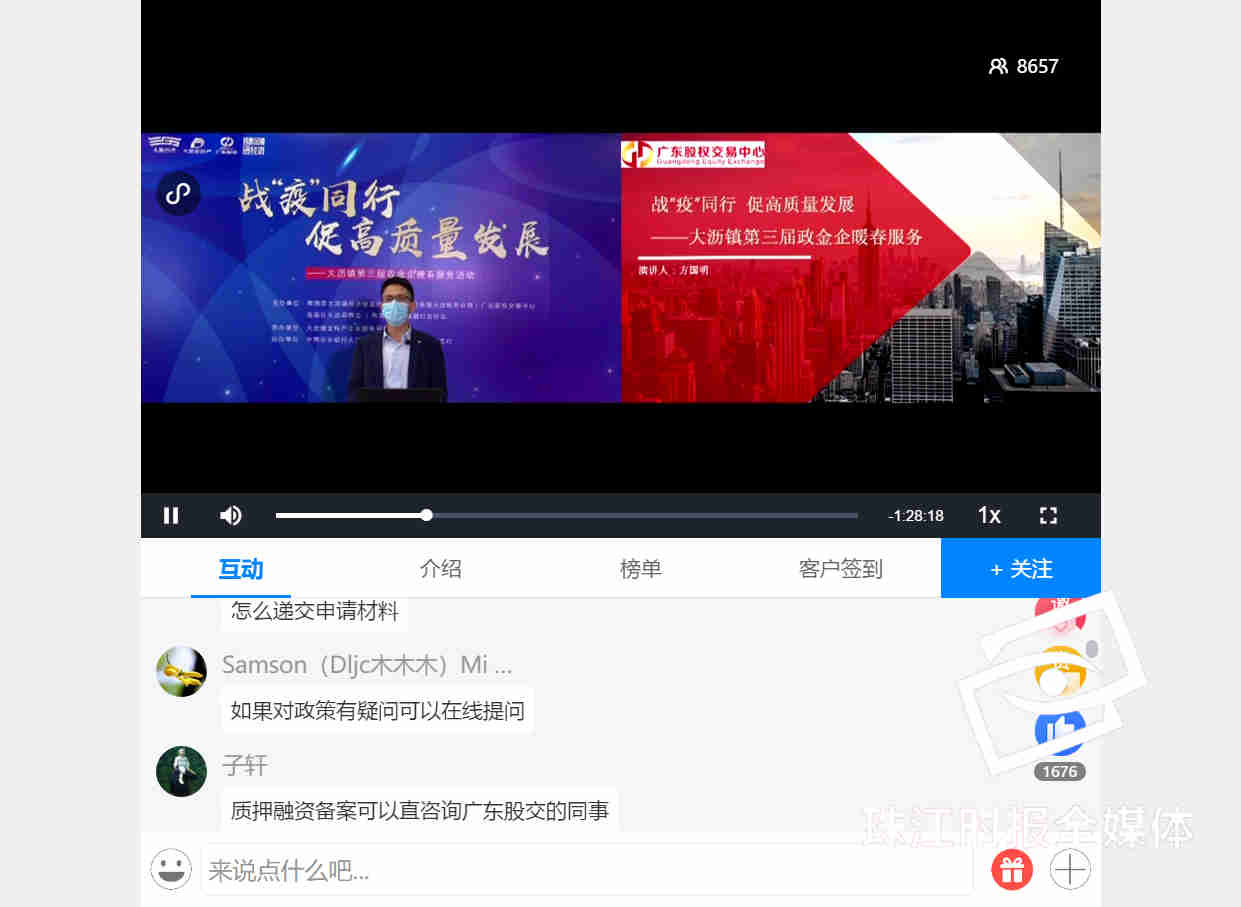
Task: Mute the video volume speaker icon
Action: coord(231,515)
